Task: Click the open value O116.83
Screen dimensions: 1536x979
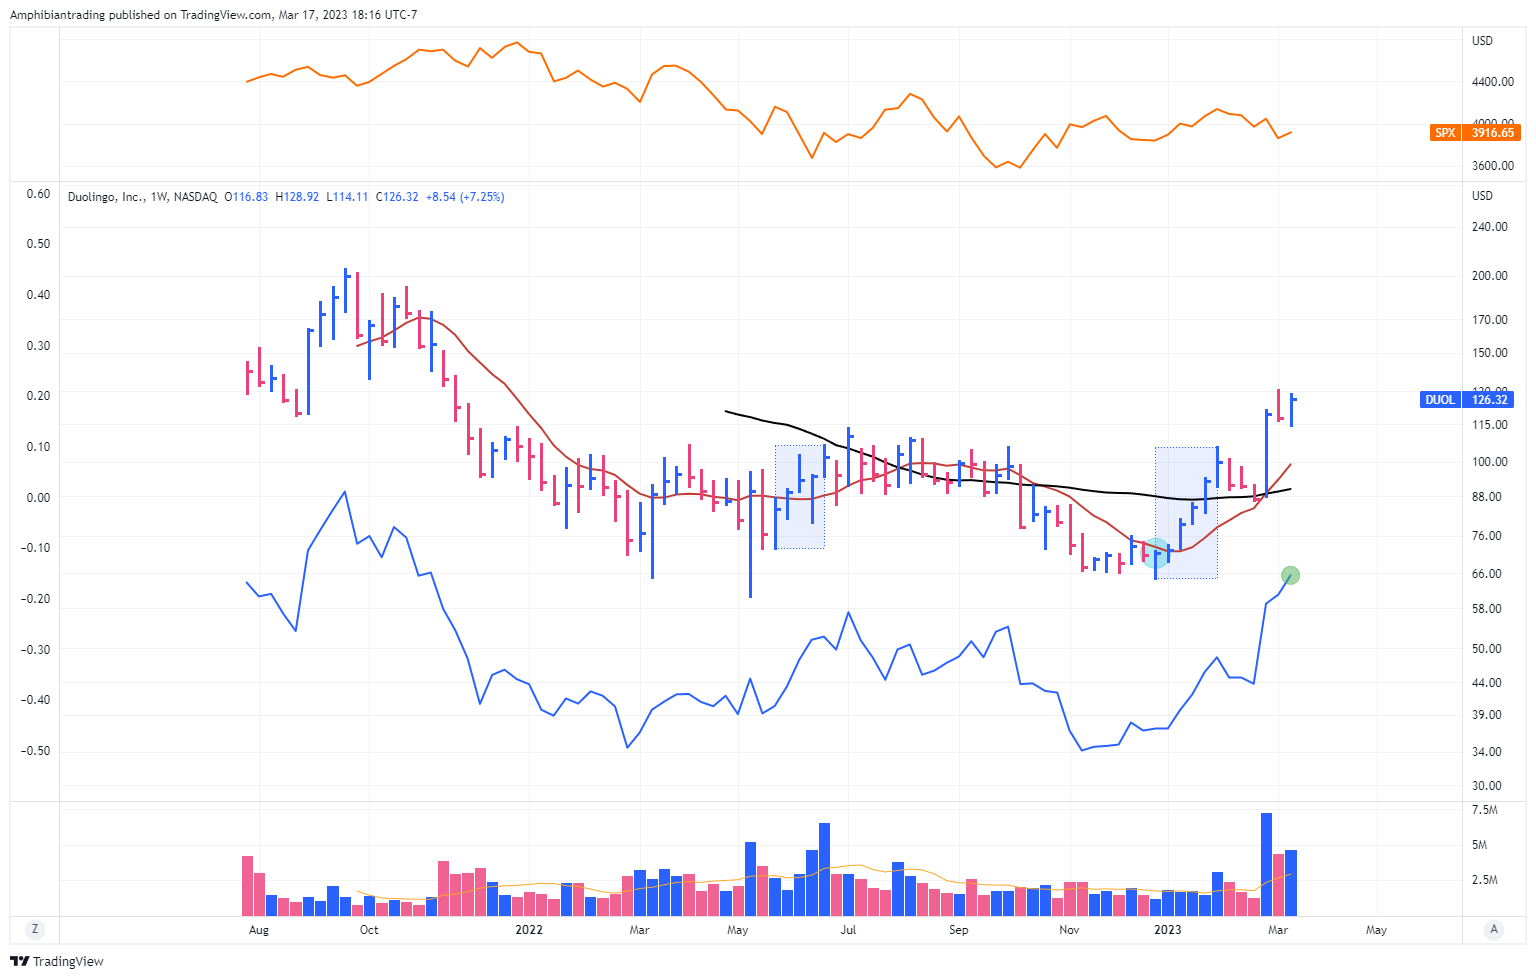Action: [x=246, y=197]
